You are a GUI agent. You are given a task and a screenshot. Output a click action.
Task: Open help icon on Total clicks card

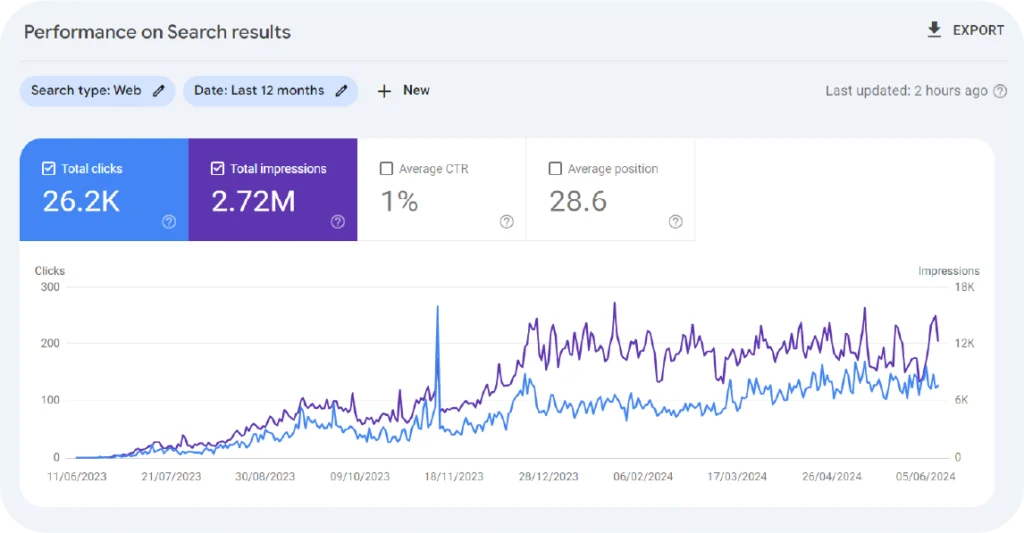169,222
